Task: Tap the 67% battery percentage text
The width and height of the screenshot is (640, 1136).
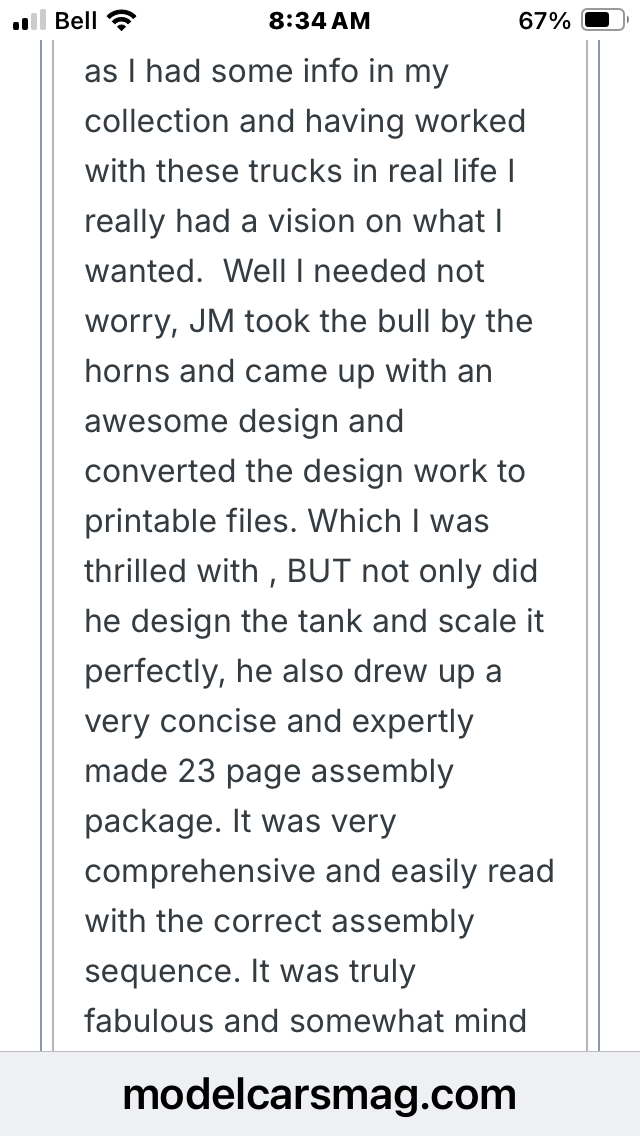Action: pyautogui.click(x=544, y=21)
